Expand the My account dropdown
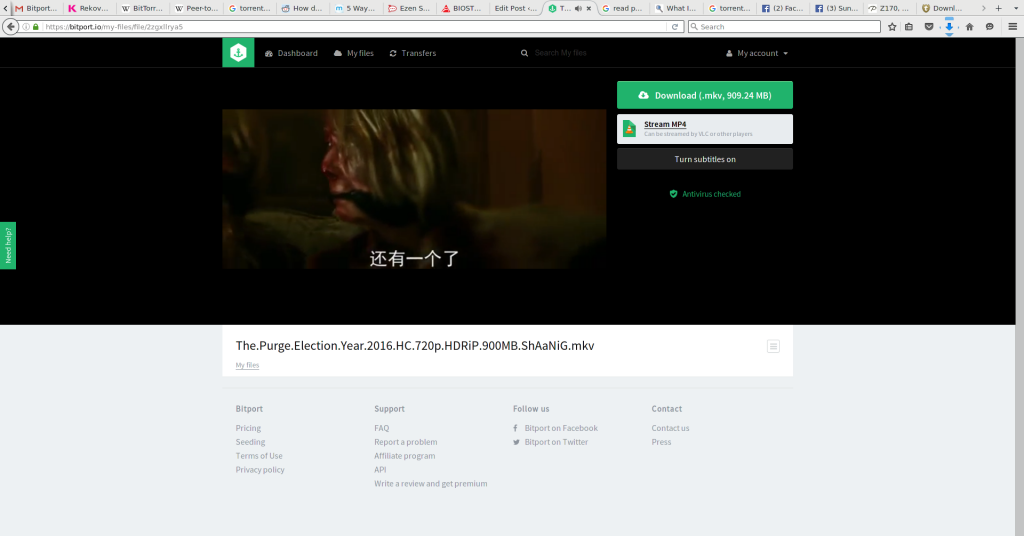 (x=757, y=54)
